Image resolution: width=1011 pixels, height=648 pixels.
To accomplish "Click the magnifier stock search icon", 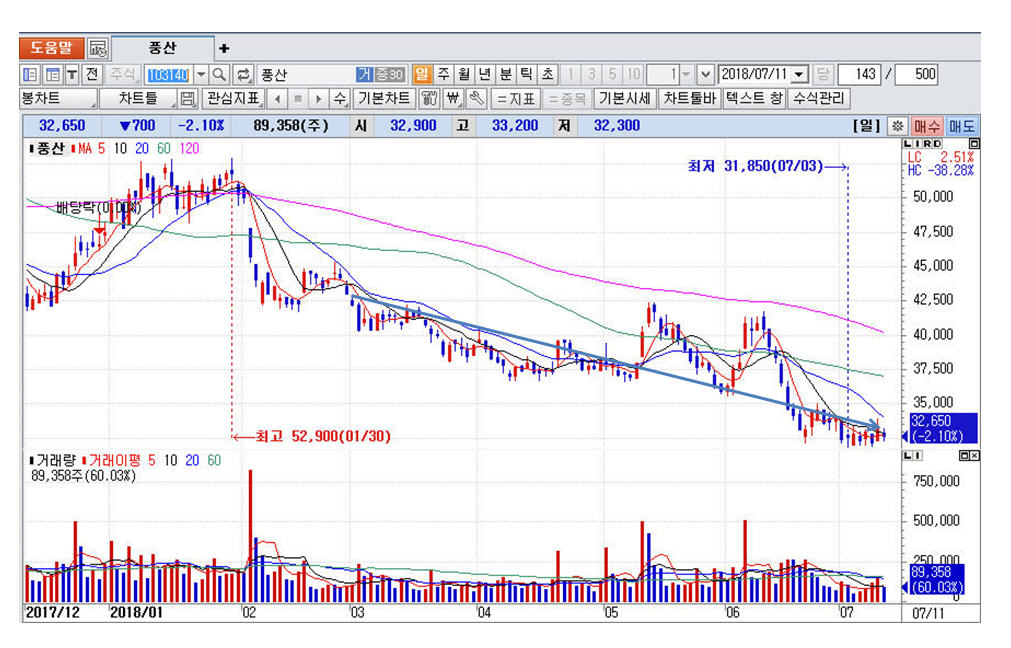I will tap(219, 75).
